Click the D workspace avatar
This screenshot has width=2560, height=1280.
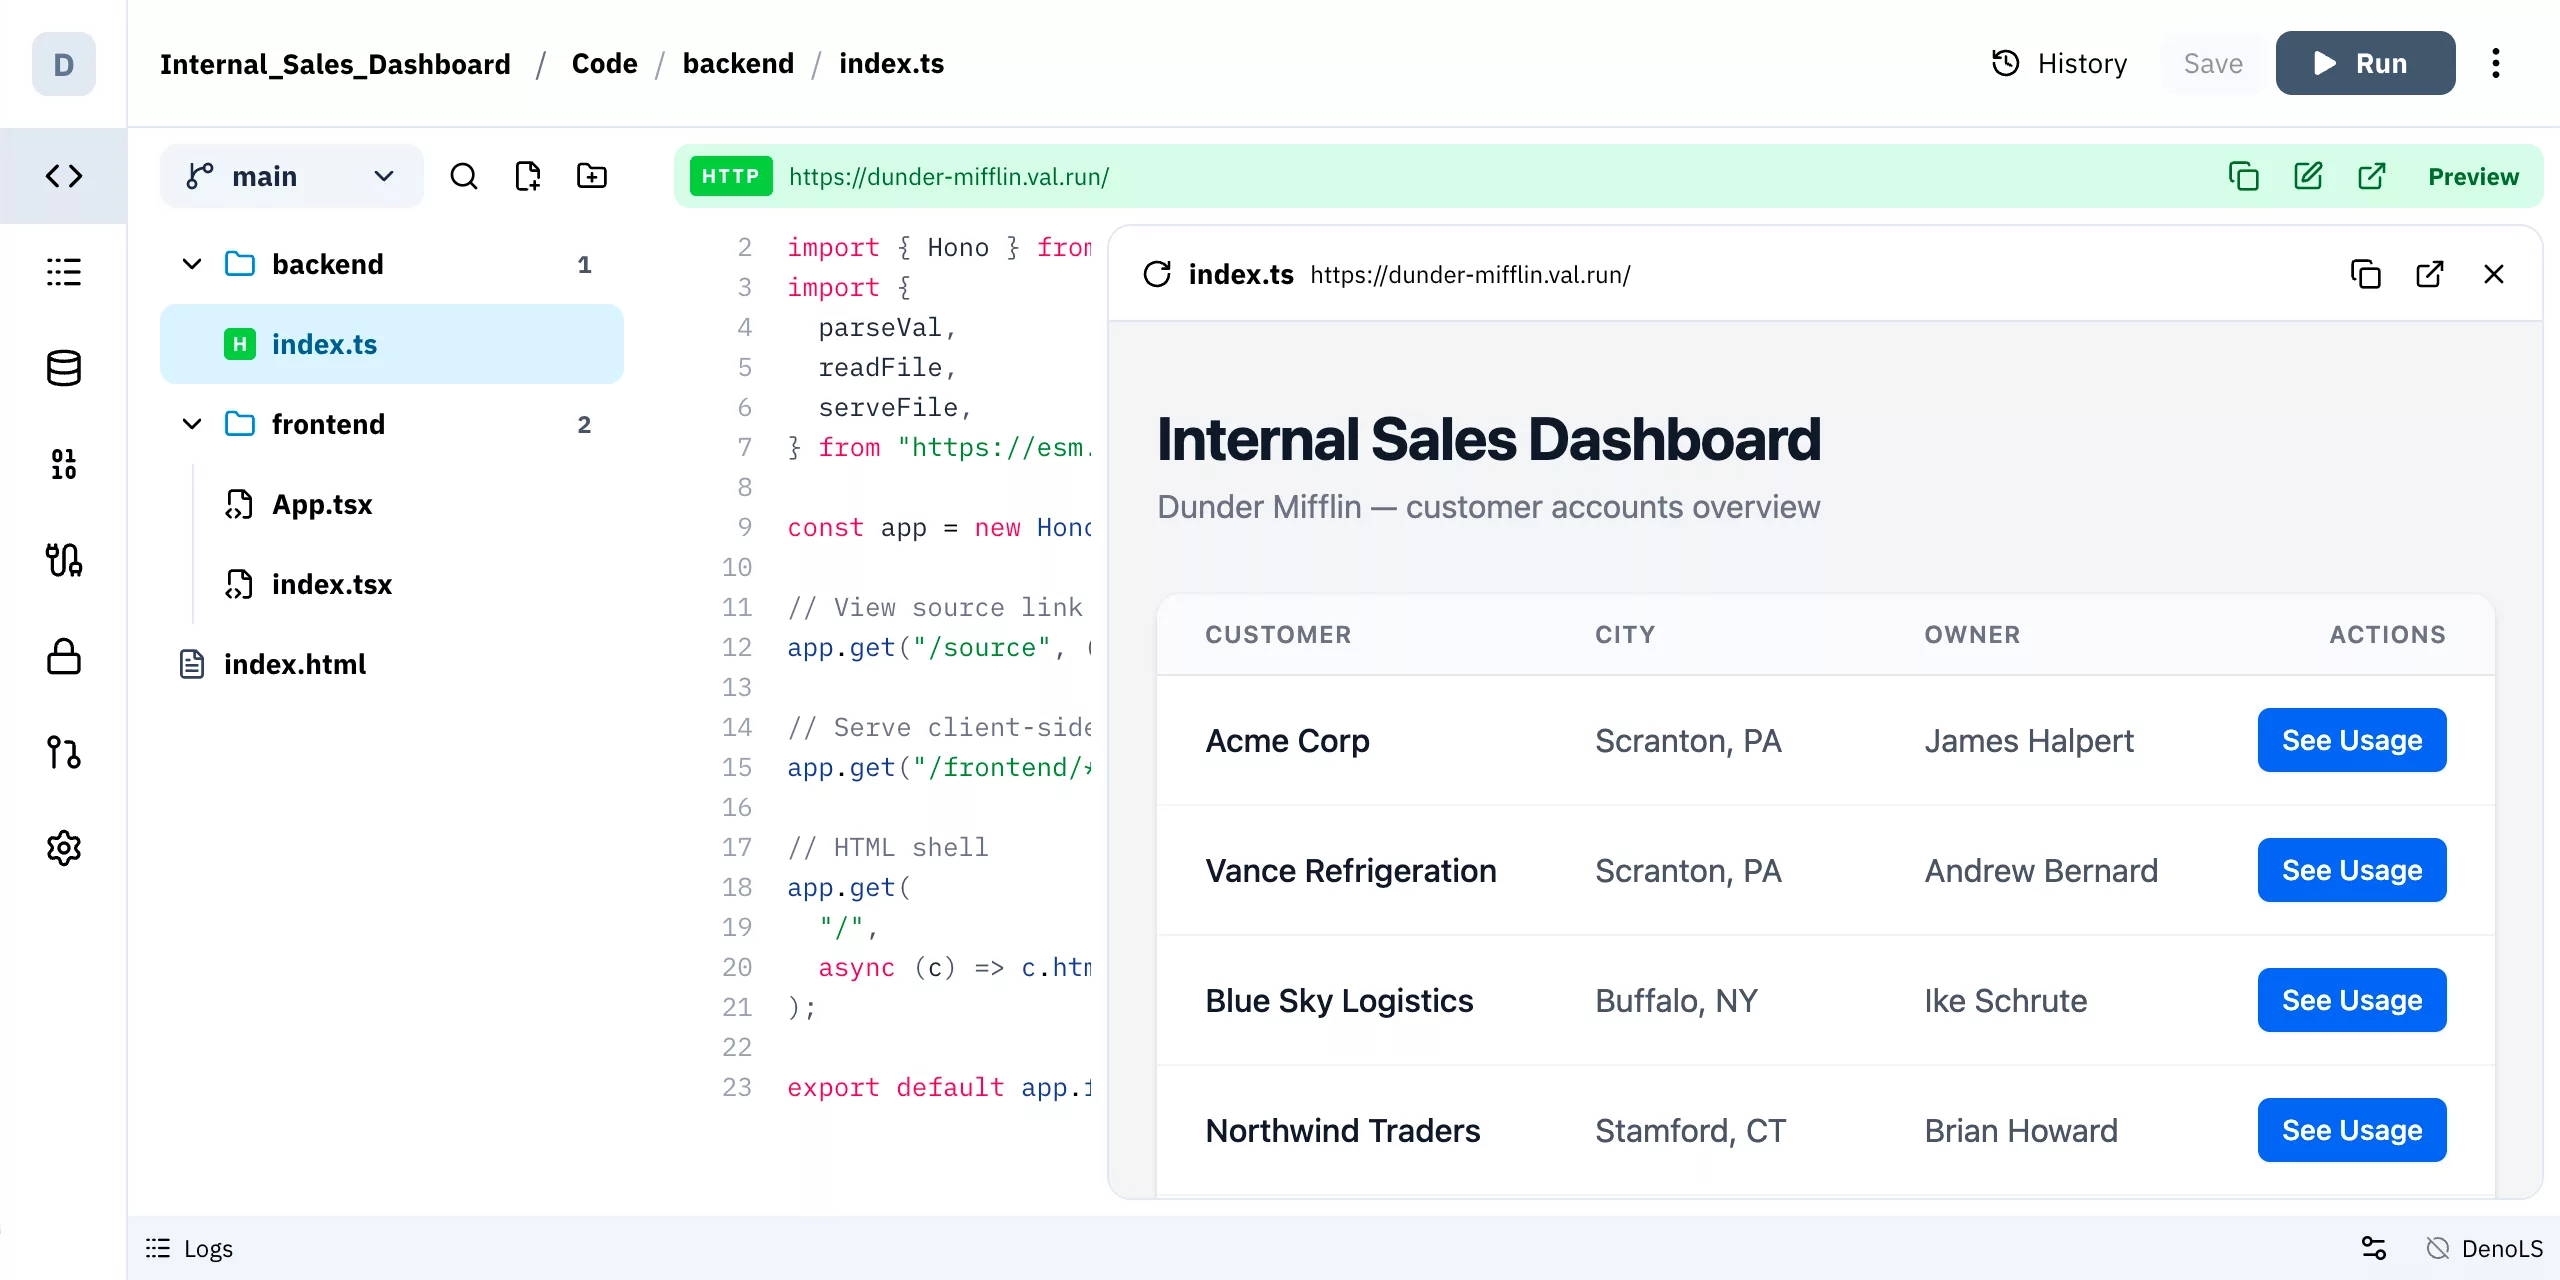(64, 64)
